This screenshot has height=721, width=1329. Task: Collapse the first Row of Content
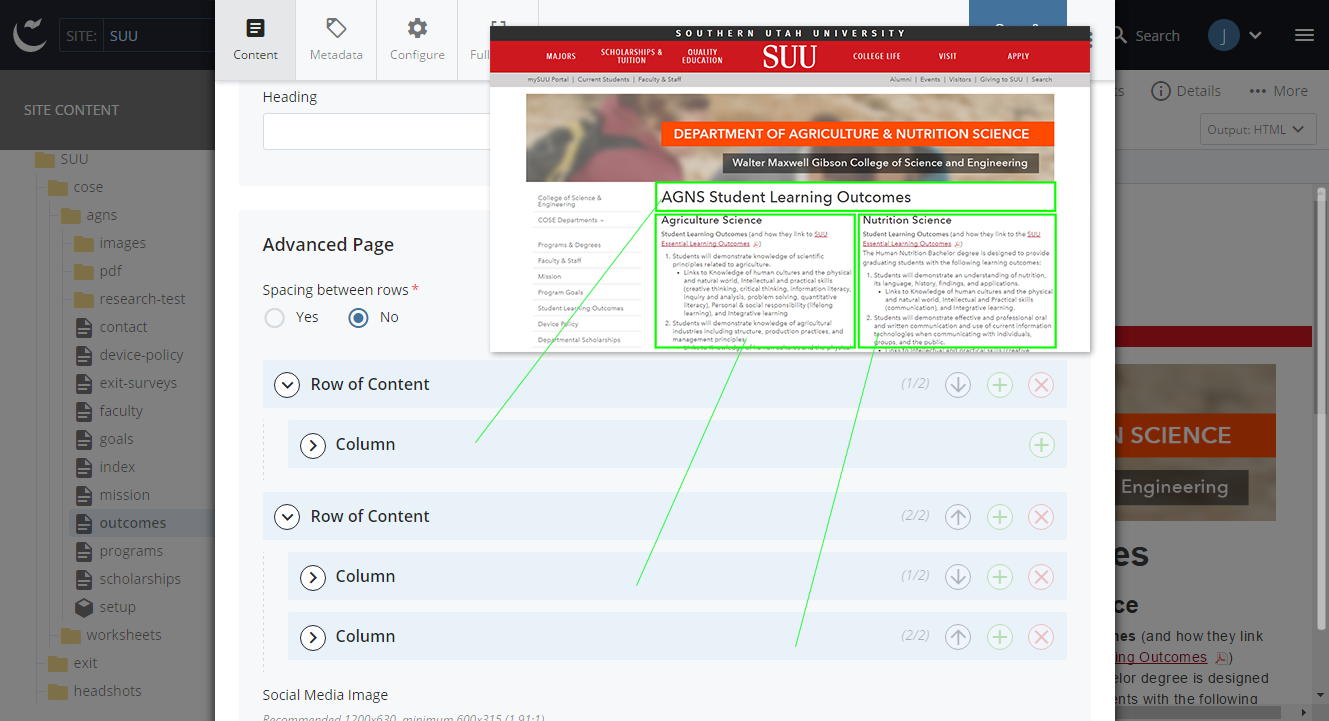[x=287, y=385]
